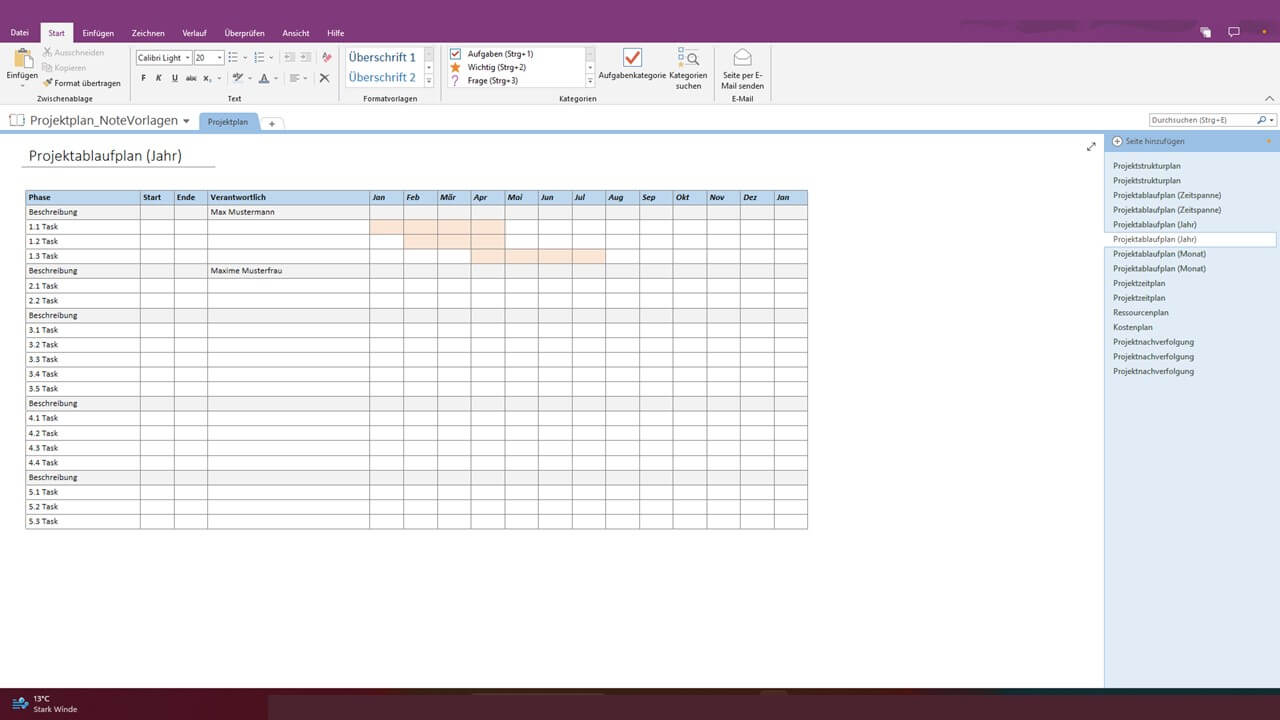The image size is (1280, 720).
Task: Toggle bold formatting with the F button
Action: coord(143,77)
